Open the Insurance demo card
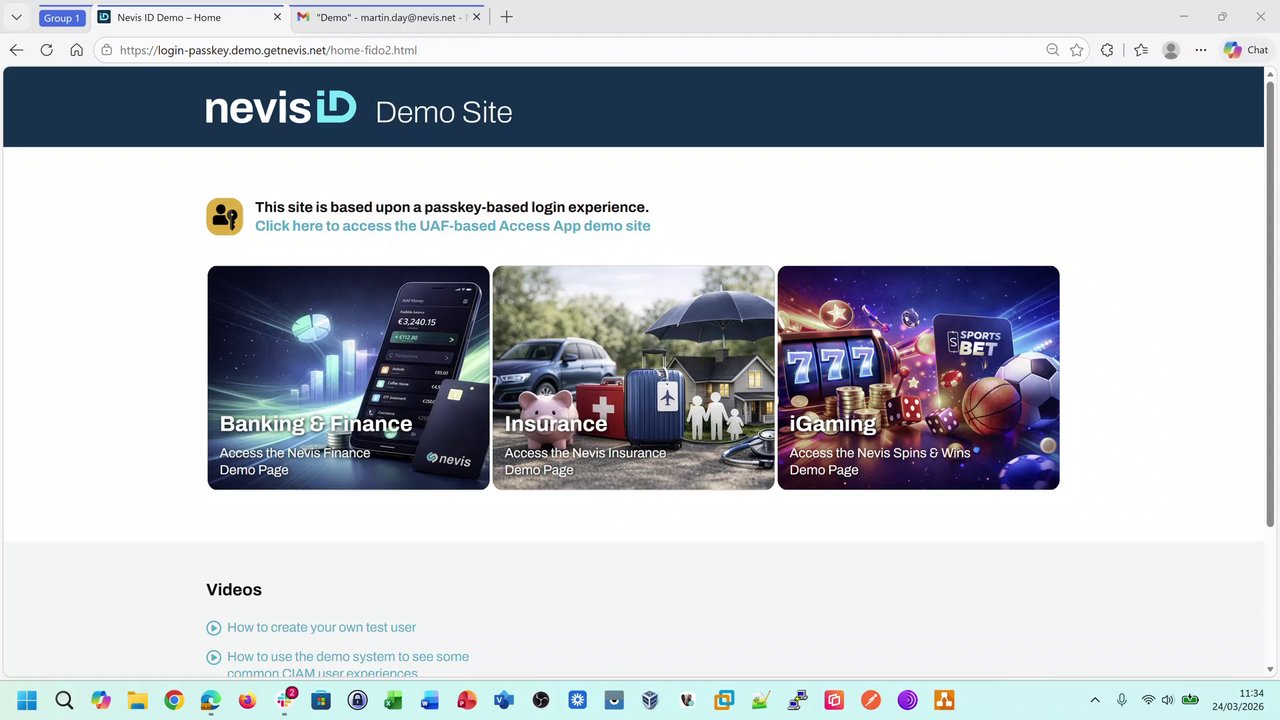1280x720 pixels. click(634, 378)
